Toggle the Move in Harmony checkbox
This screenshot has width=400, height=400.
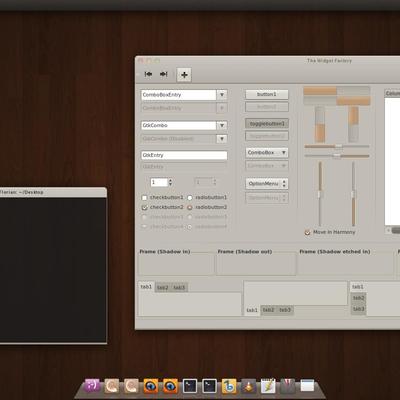(307, 232)
